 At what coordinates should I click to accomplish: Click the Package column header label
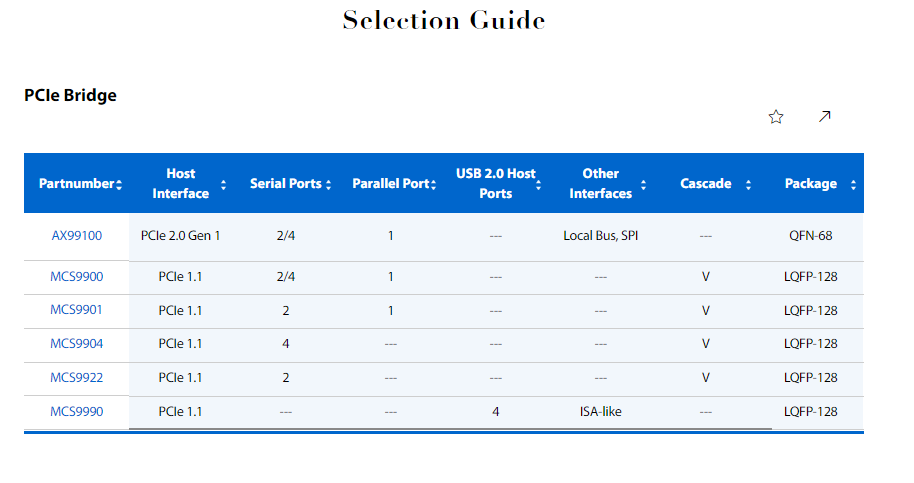[810, 184]
